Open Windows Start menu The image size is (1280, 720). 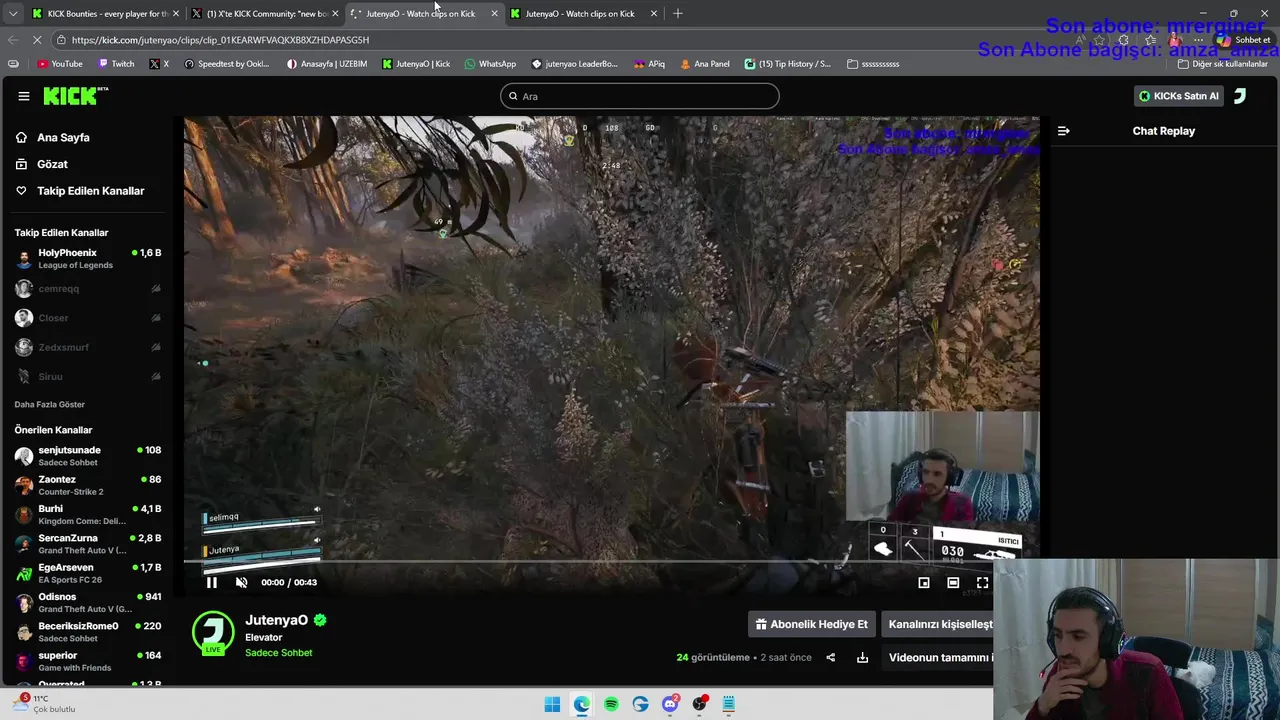[552, 704]
